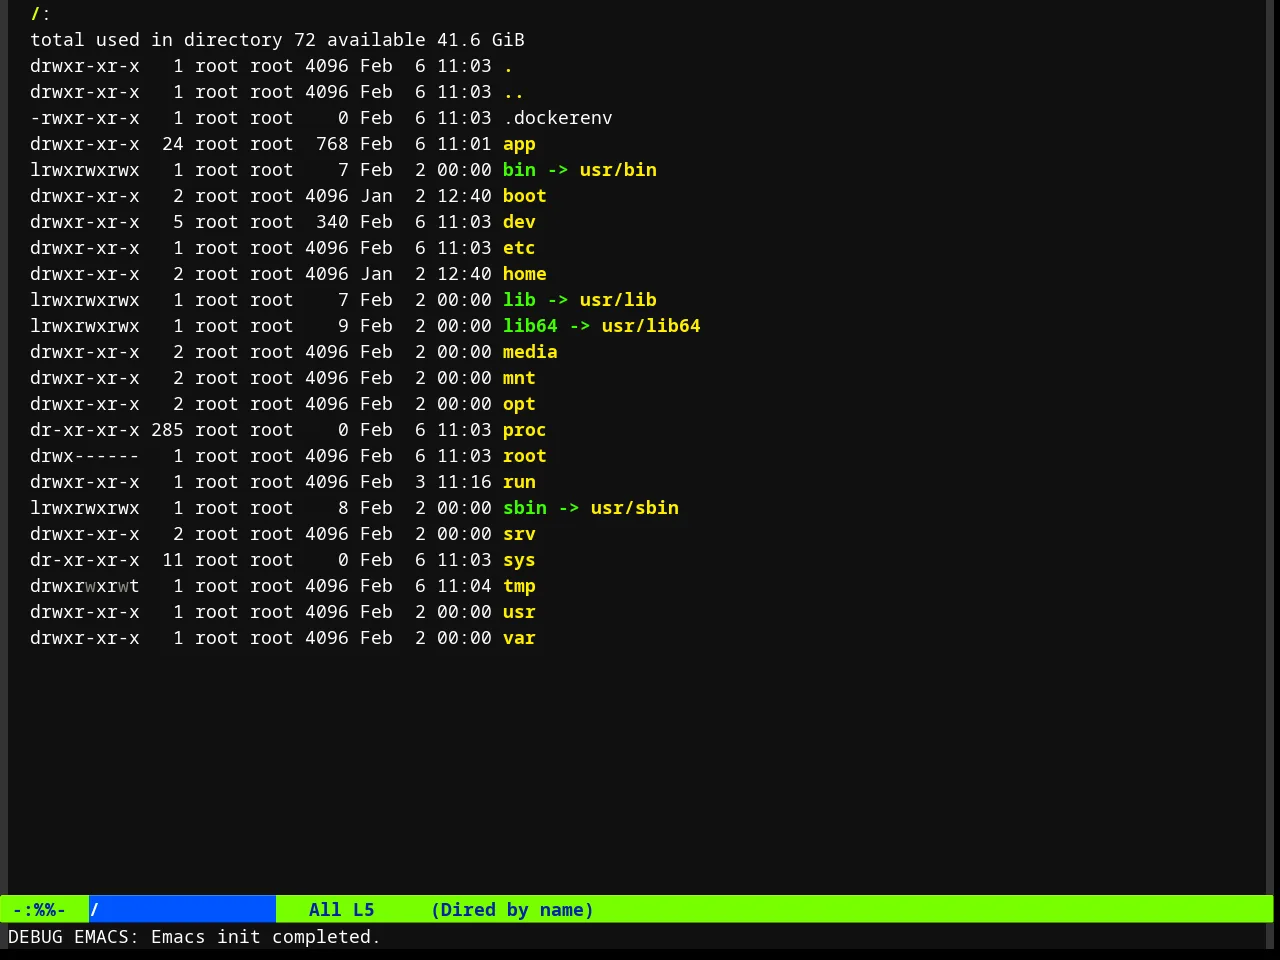Open the tmp directory

pyautogui.click(x=519, y=586)
